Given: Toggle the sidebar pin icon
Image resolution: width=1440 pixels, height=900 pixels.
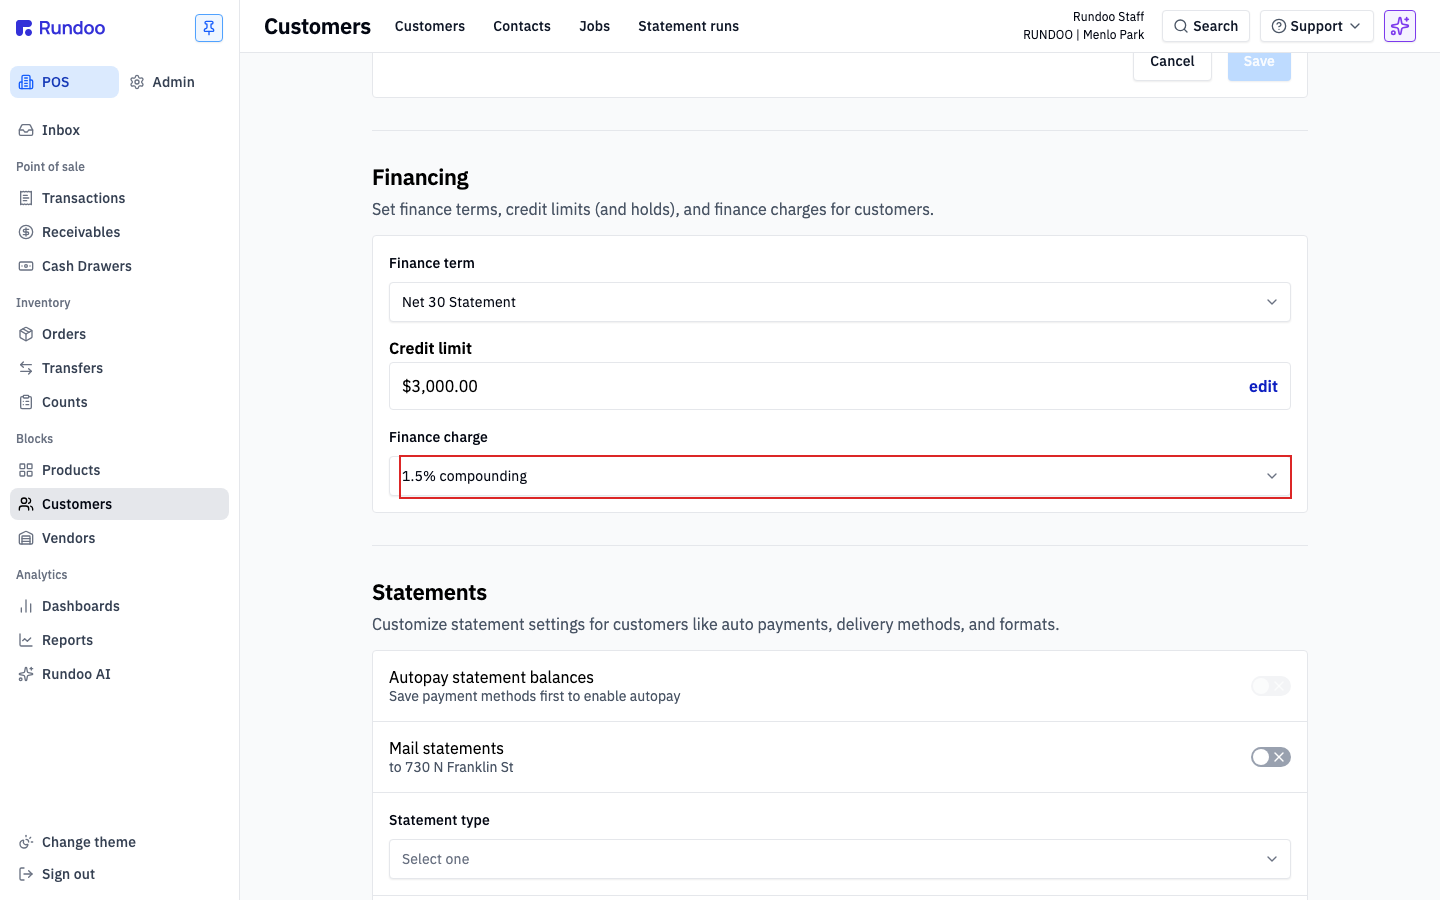Looking at the screenshot, I should click(209, 28).
